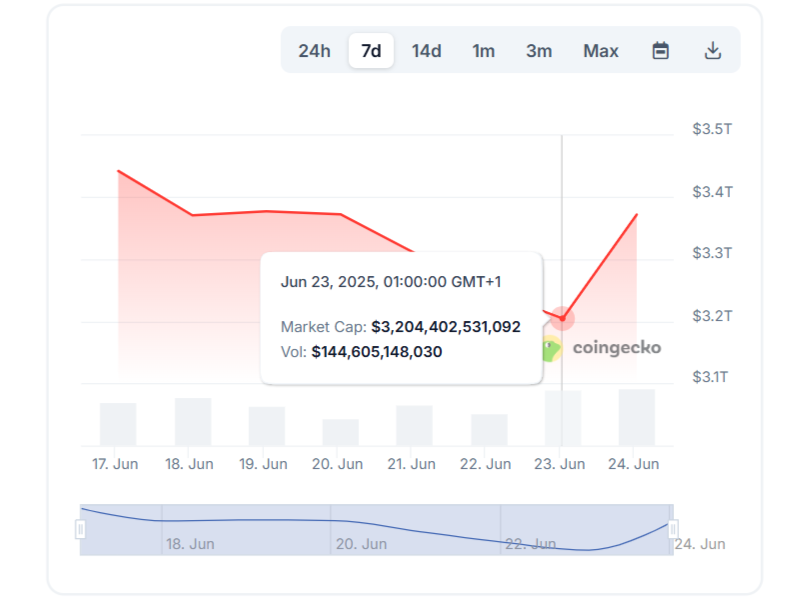Image resolution: width=799 pixels, height=599 pixels.
Task: Show the Max time range
Action: tap(601, 51)
